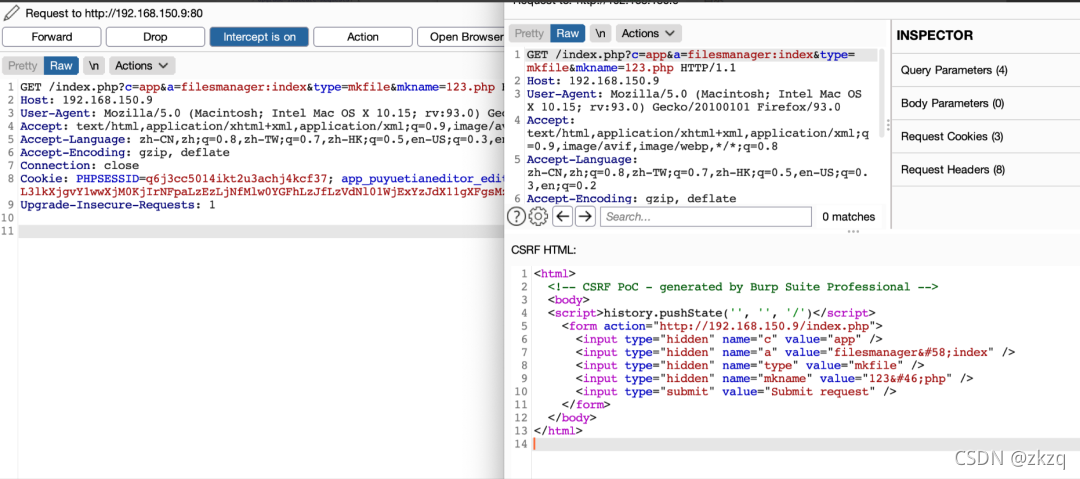Click 'Connection: close' header line

pos(81,165)
